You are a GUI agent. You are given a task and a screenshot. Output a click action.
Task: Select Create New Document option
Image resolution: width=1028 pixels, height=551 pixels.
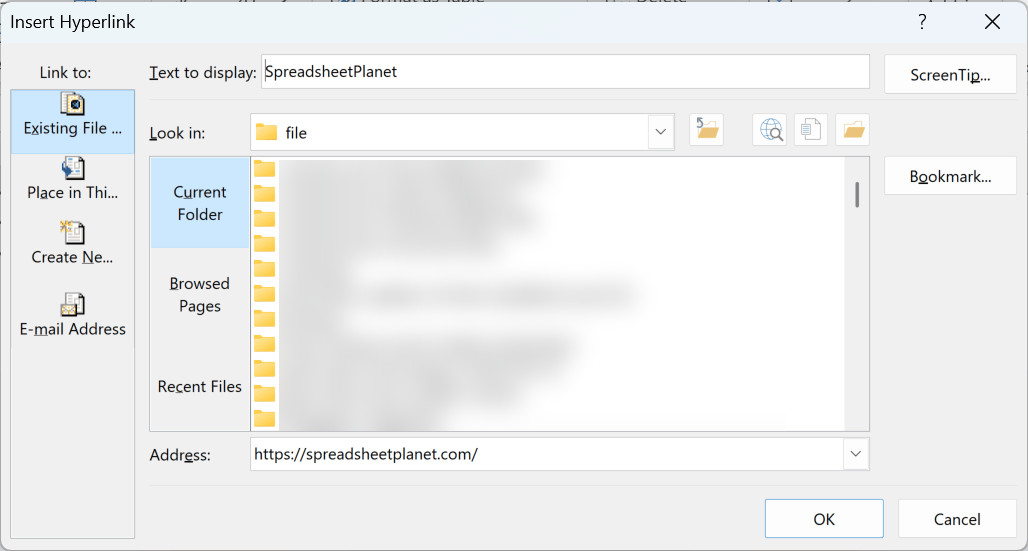[x=73, y=243]
